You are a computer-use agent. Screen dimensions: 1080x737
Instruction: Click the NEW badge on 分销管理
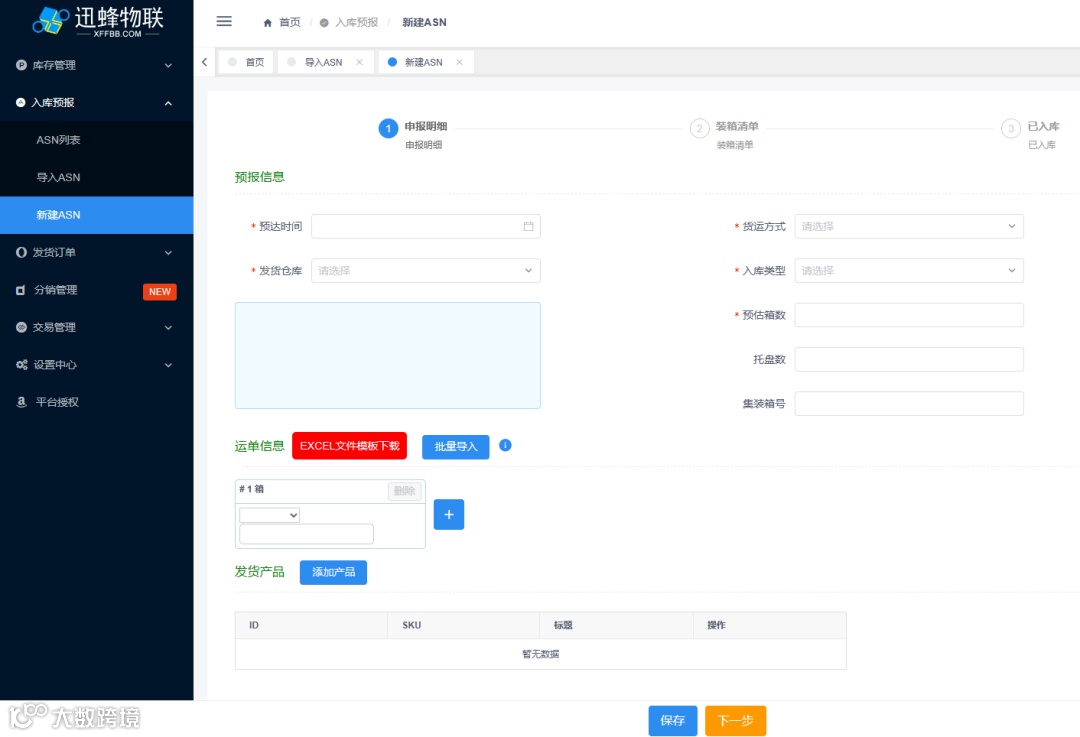coord(160,291)
